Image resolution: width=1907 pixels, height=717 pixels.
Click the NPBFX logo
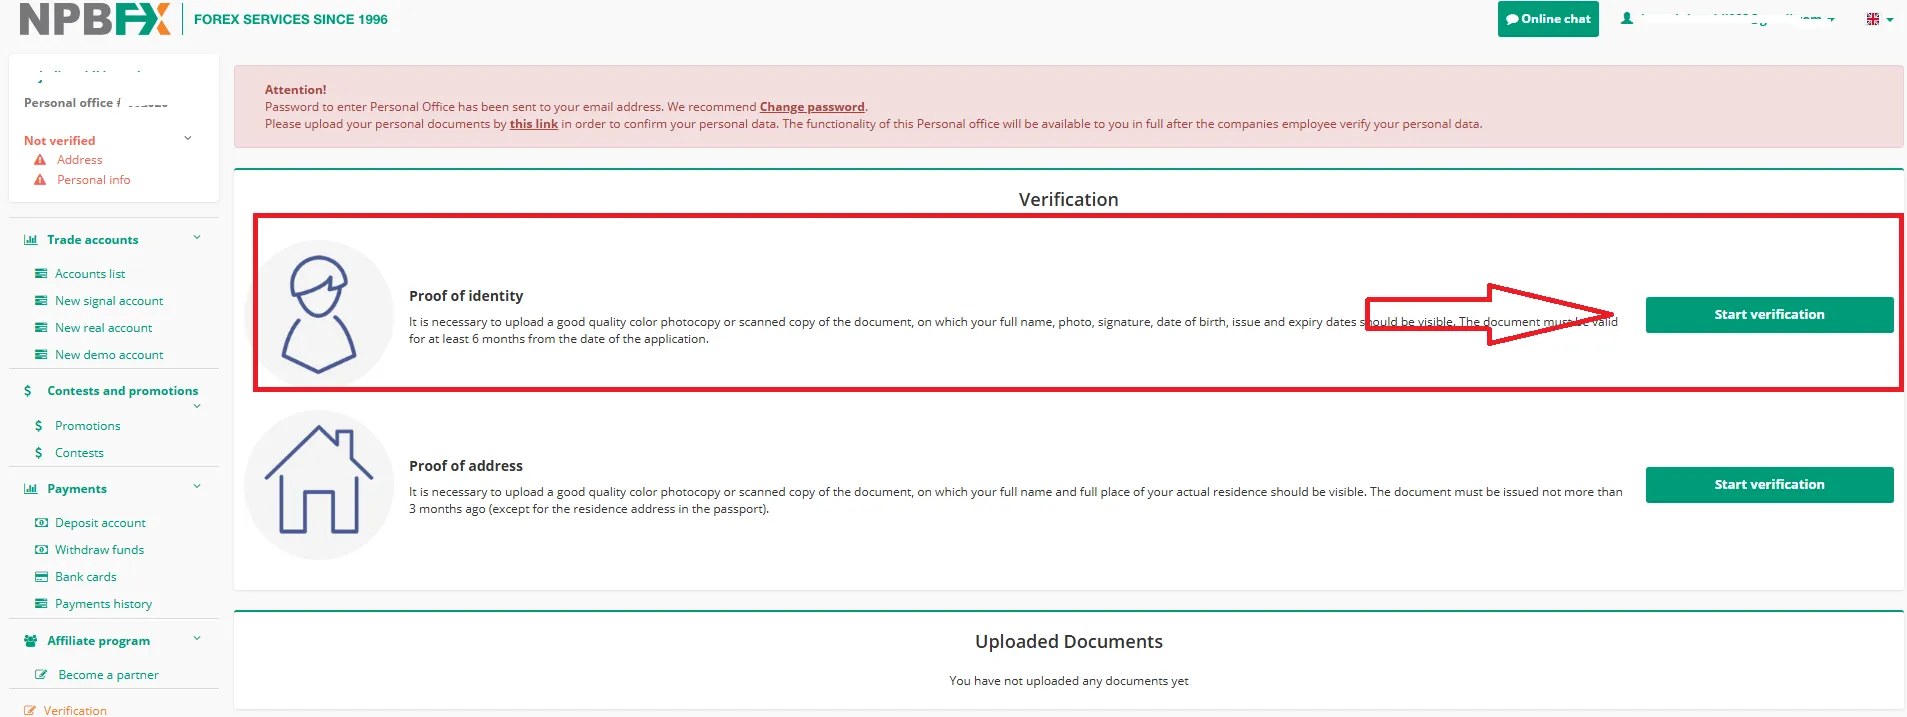click(x=95, y=19)
